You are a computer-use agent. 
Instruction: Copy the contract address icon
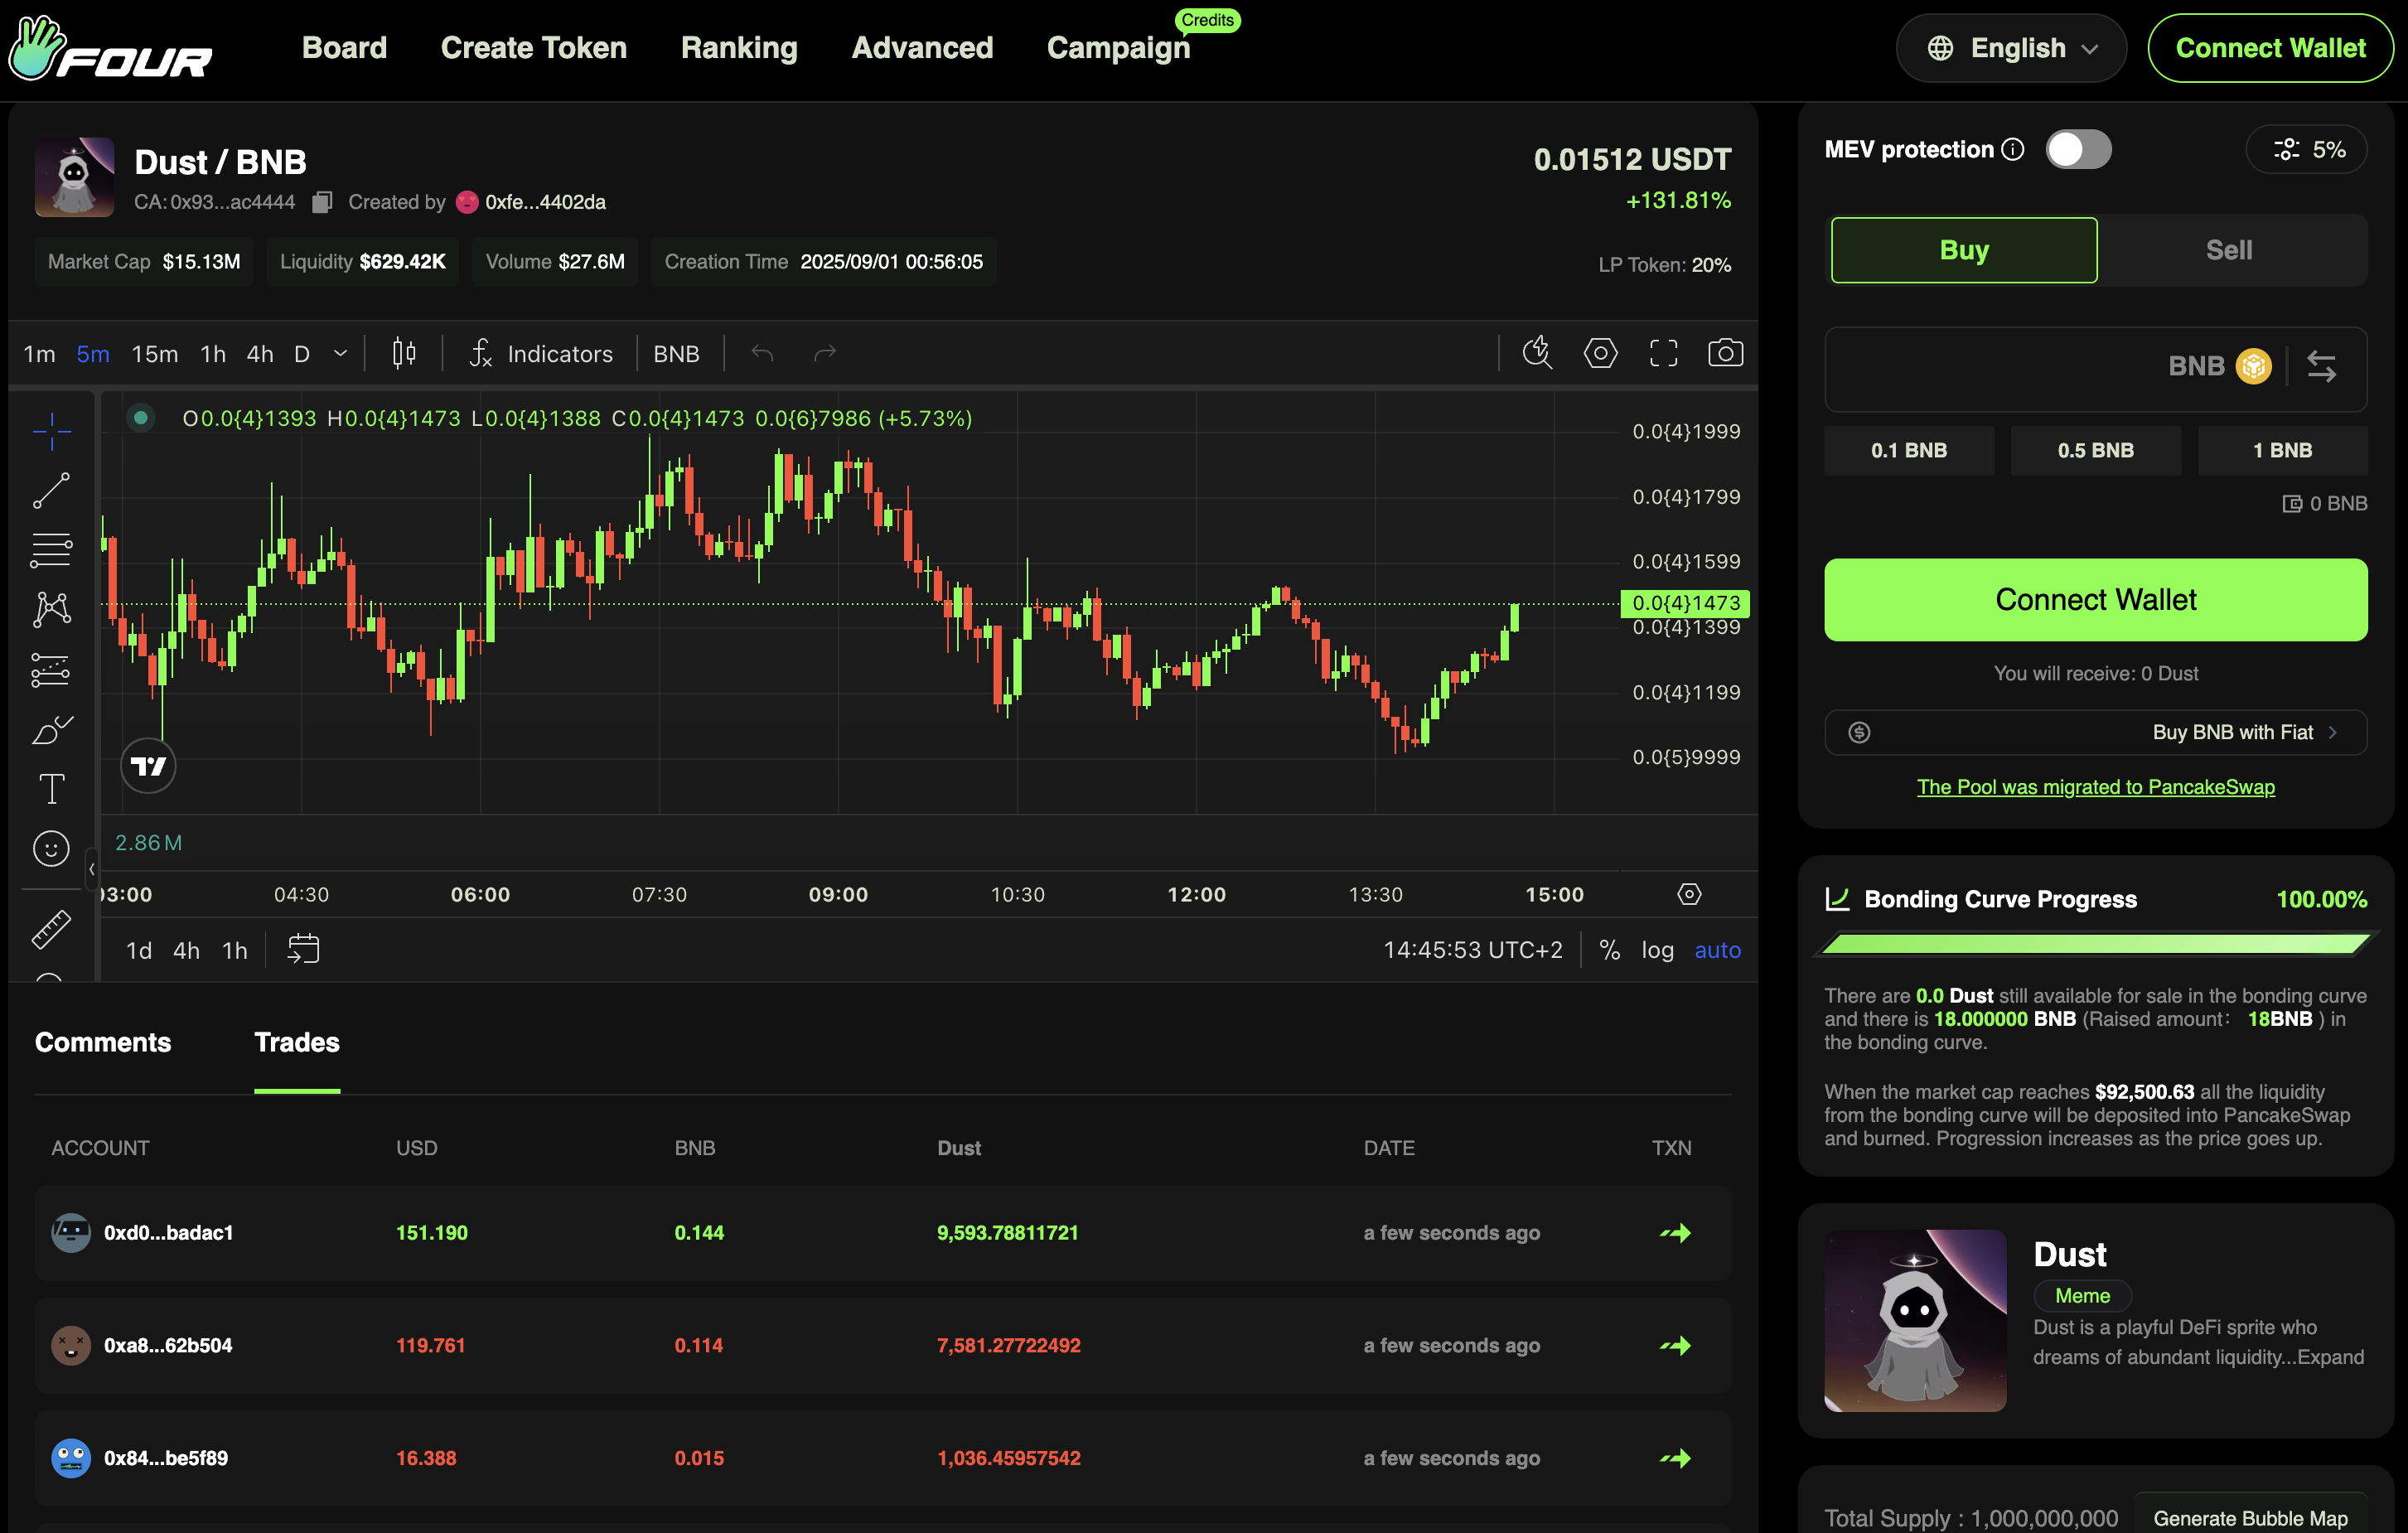pyautogui.click(x=322, y=202)
